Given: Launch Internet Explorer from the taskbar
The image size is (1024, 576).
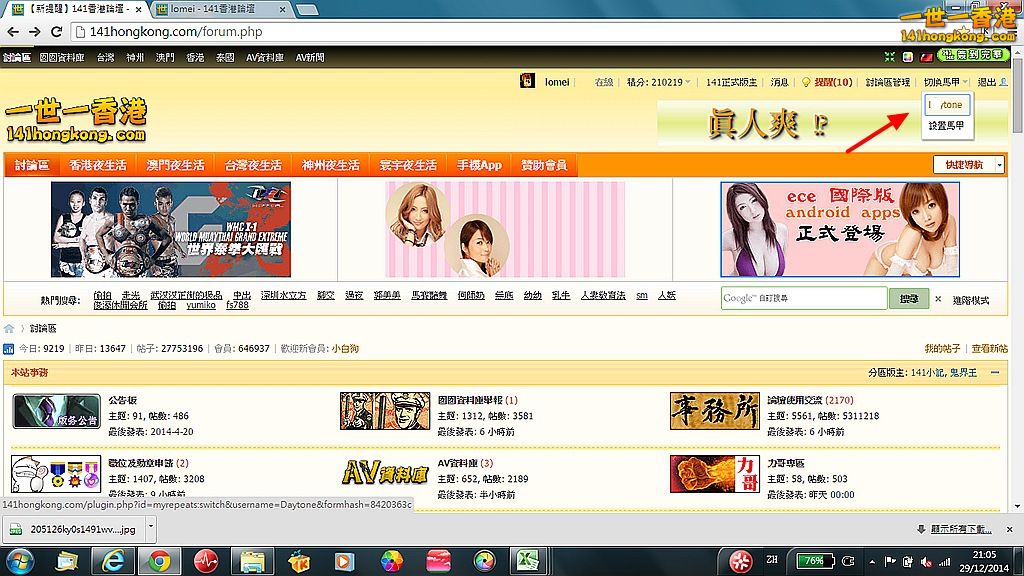Looking at the screenshot, I should pyautogui.click(x=113, y=561).
